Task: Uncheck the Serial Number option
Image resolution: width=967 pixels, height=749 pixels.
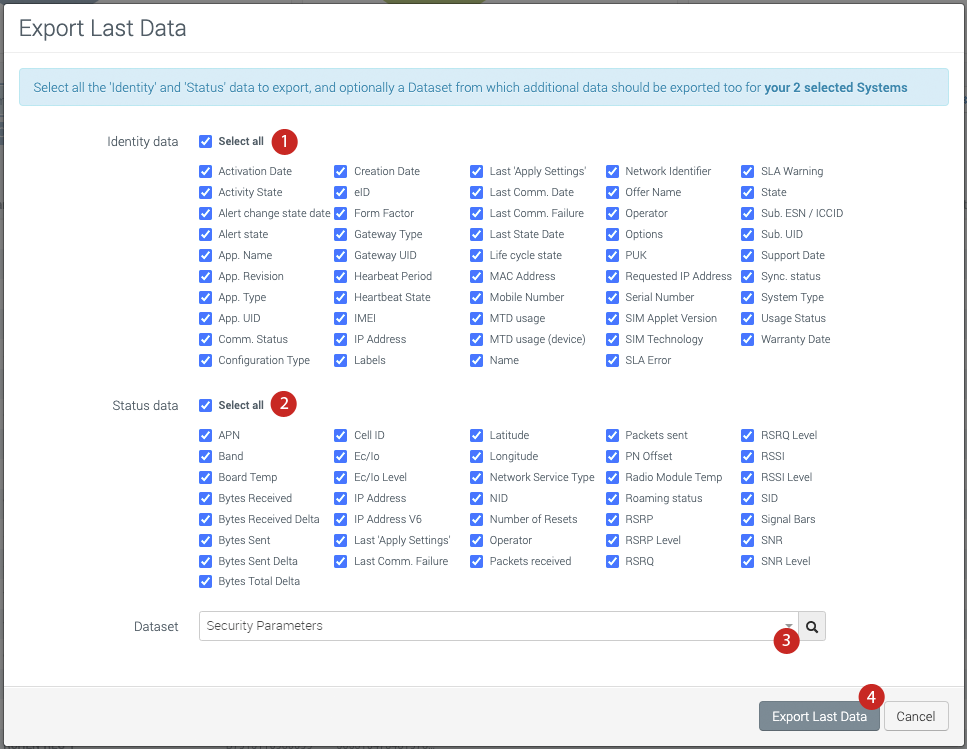Action: pos(613,297)
